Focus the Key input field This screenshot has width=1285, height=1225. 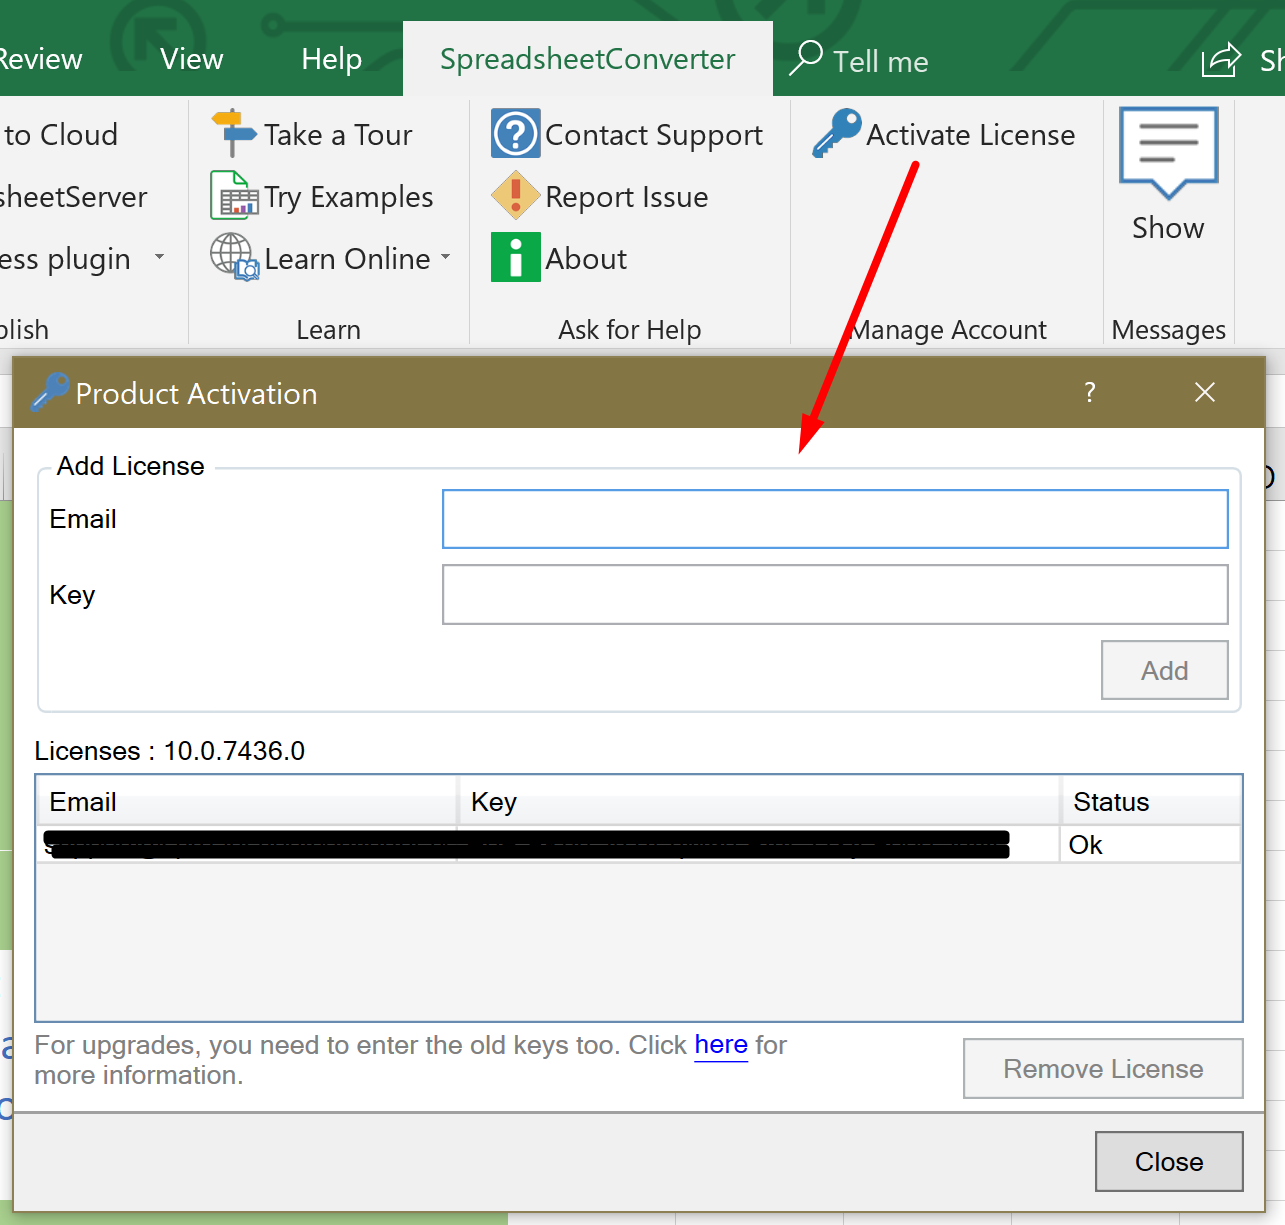point(835,594)
